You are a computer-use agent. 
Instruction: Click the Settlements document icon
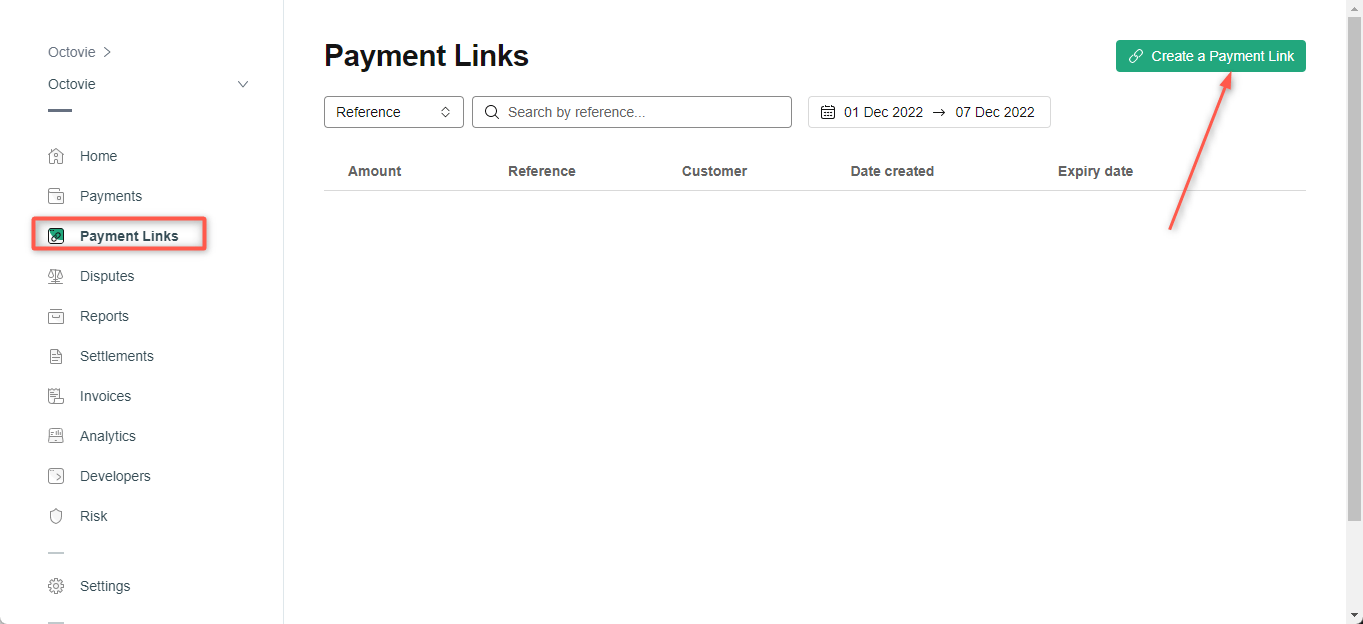(57, 356)
